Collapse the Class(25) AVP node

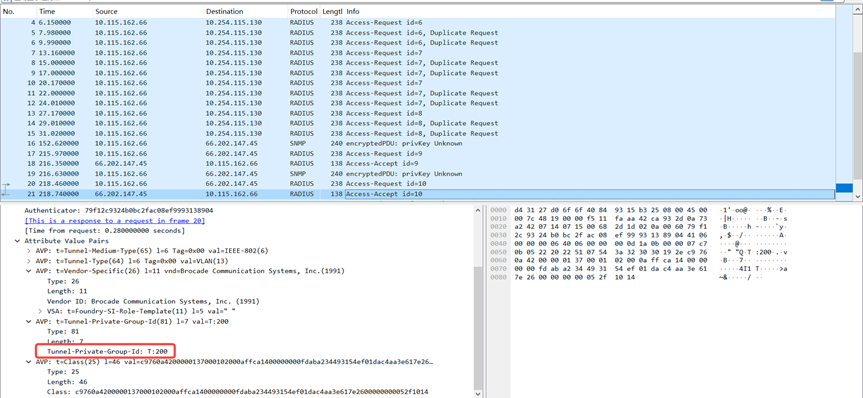29,362
